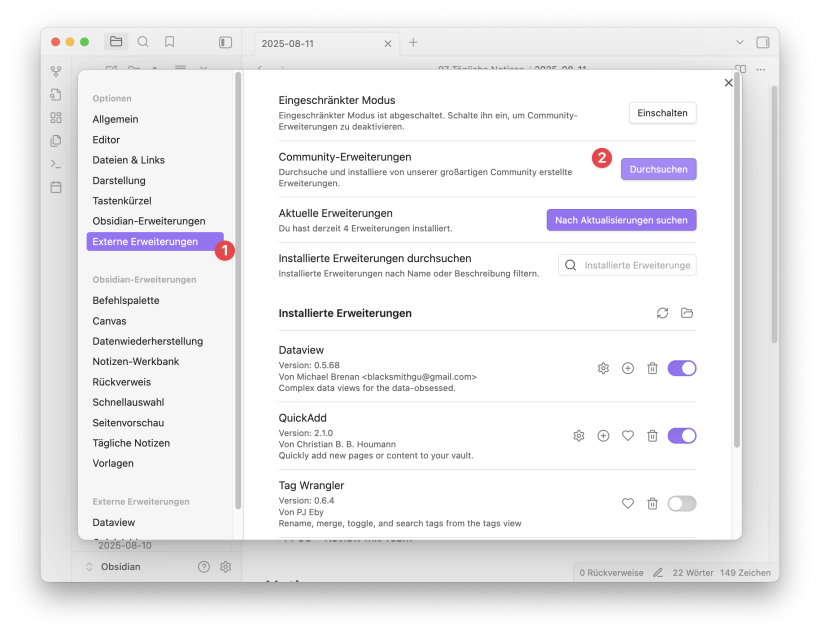Click the settings content scrollbar
The width and height of the screenshot is (820, 635).
(737, 262)
